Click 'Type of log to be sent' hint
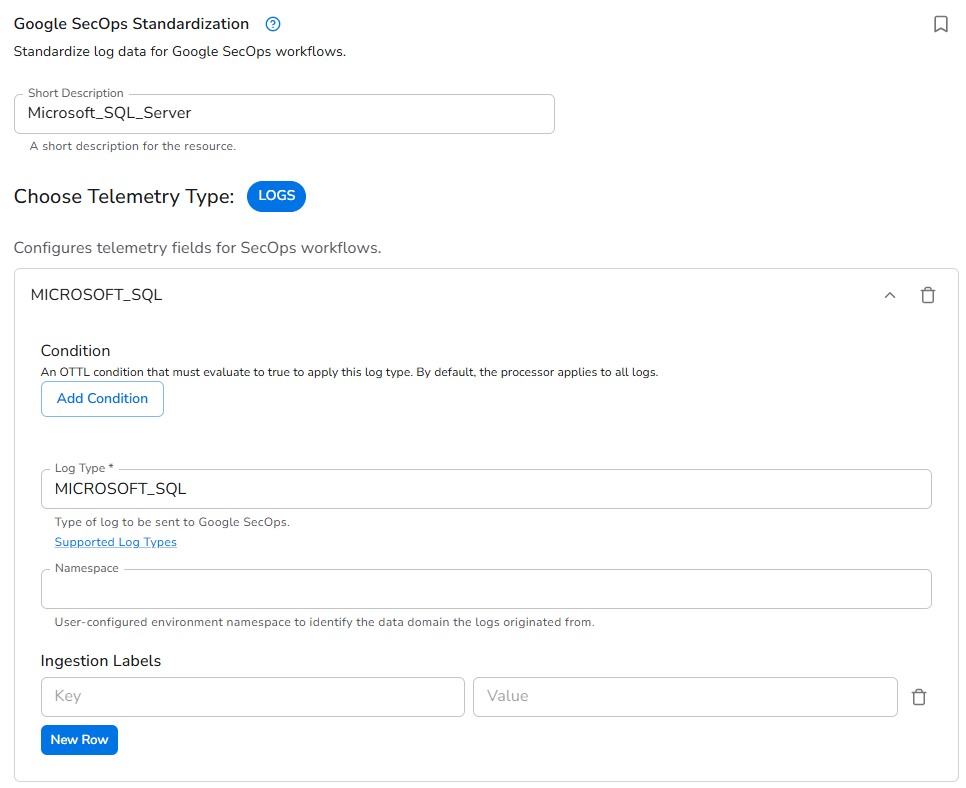This screenshot has height=788, width=966. click(172, 522)
